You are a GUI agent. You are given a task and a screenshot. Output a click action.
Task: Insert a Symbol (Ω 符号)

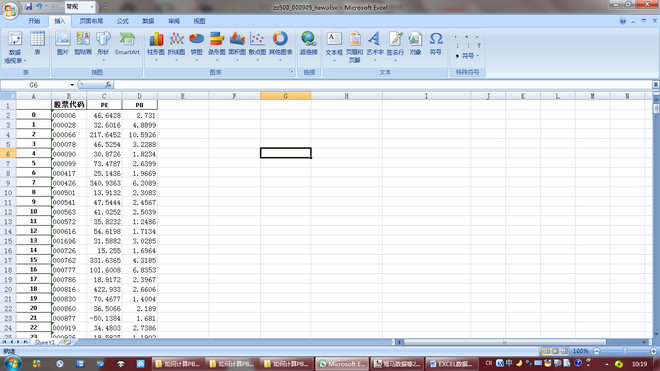click(436, 43)
